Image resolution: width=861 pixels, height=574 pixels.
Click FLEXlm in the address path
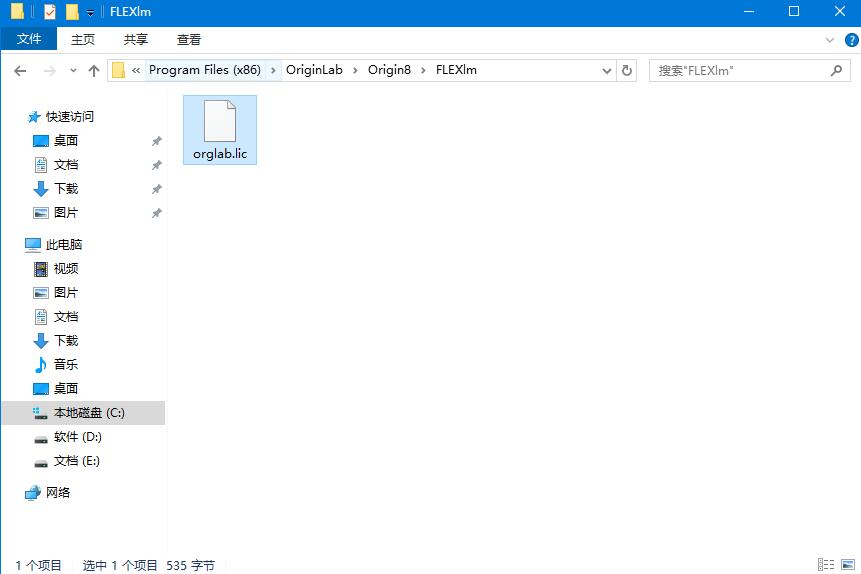tap(456, 70)
